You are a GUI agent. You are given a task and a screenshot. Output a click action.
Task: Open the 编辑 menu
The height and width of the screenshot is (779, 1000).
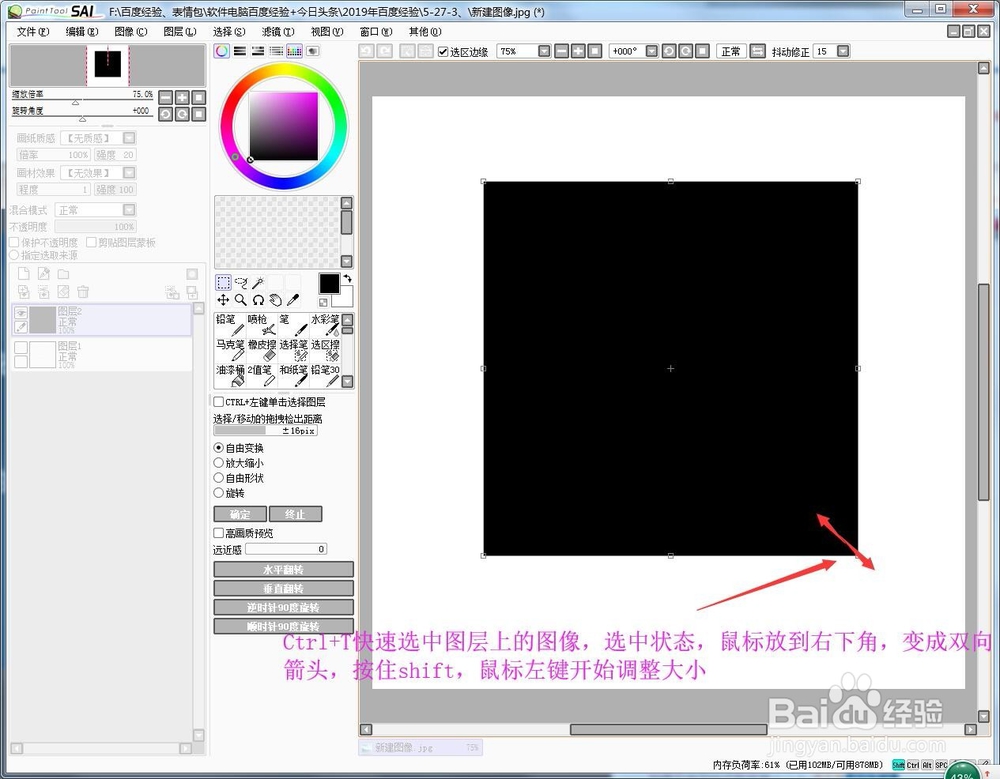coord(82,32)
